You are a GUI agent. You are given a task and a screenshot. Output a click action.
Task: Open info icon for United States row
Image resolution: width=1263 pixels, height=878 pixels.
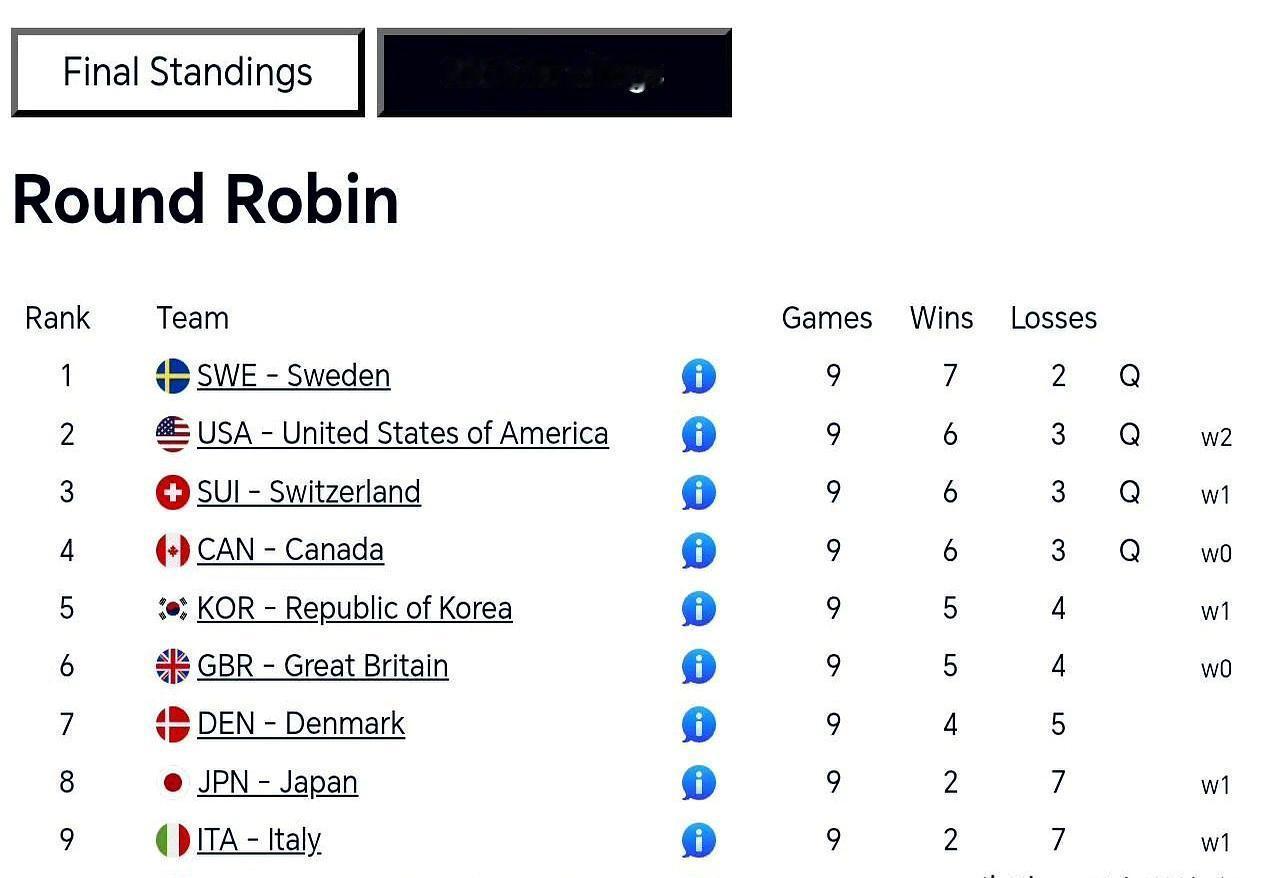[699, 435]
